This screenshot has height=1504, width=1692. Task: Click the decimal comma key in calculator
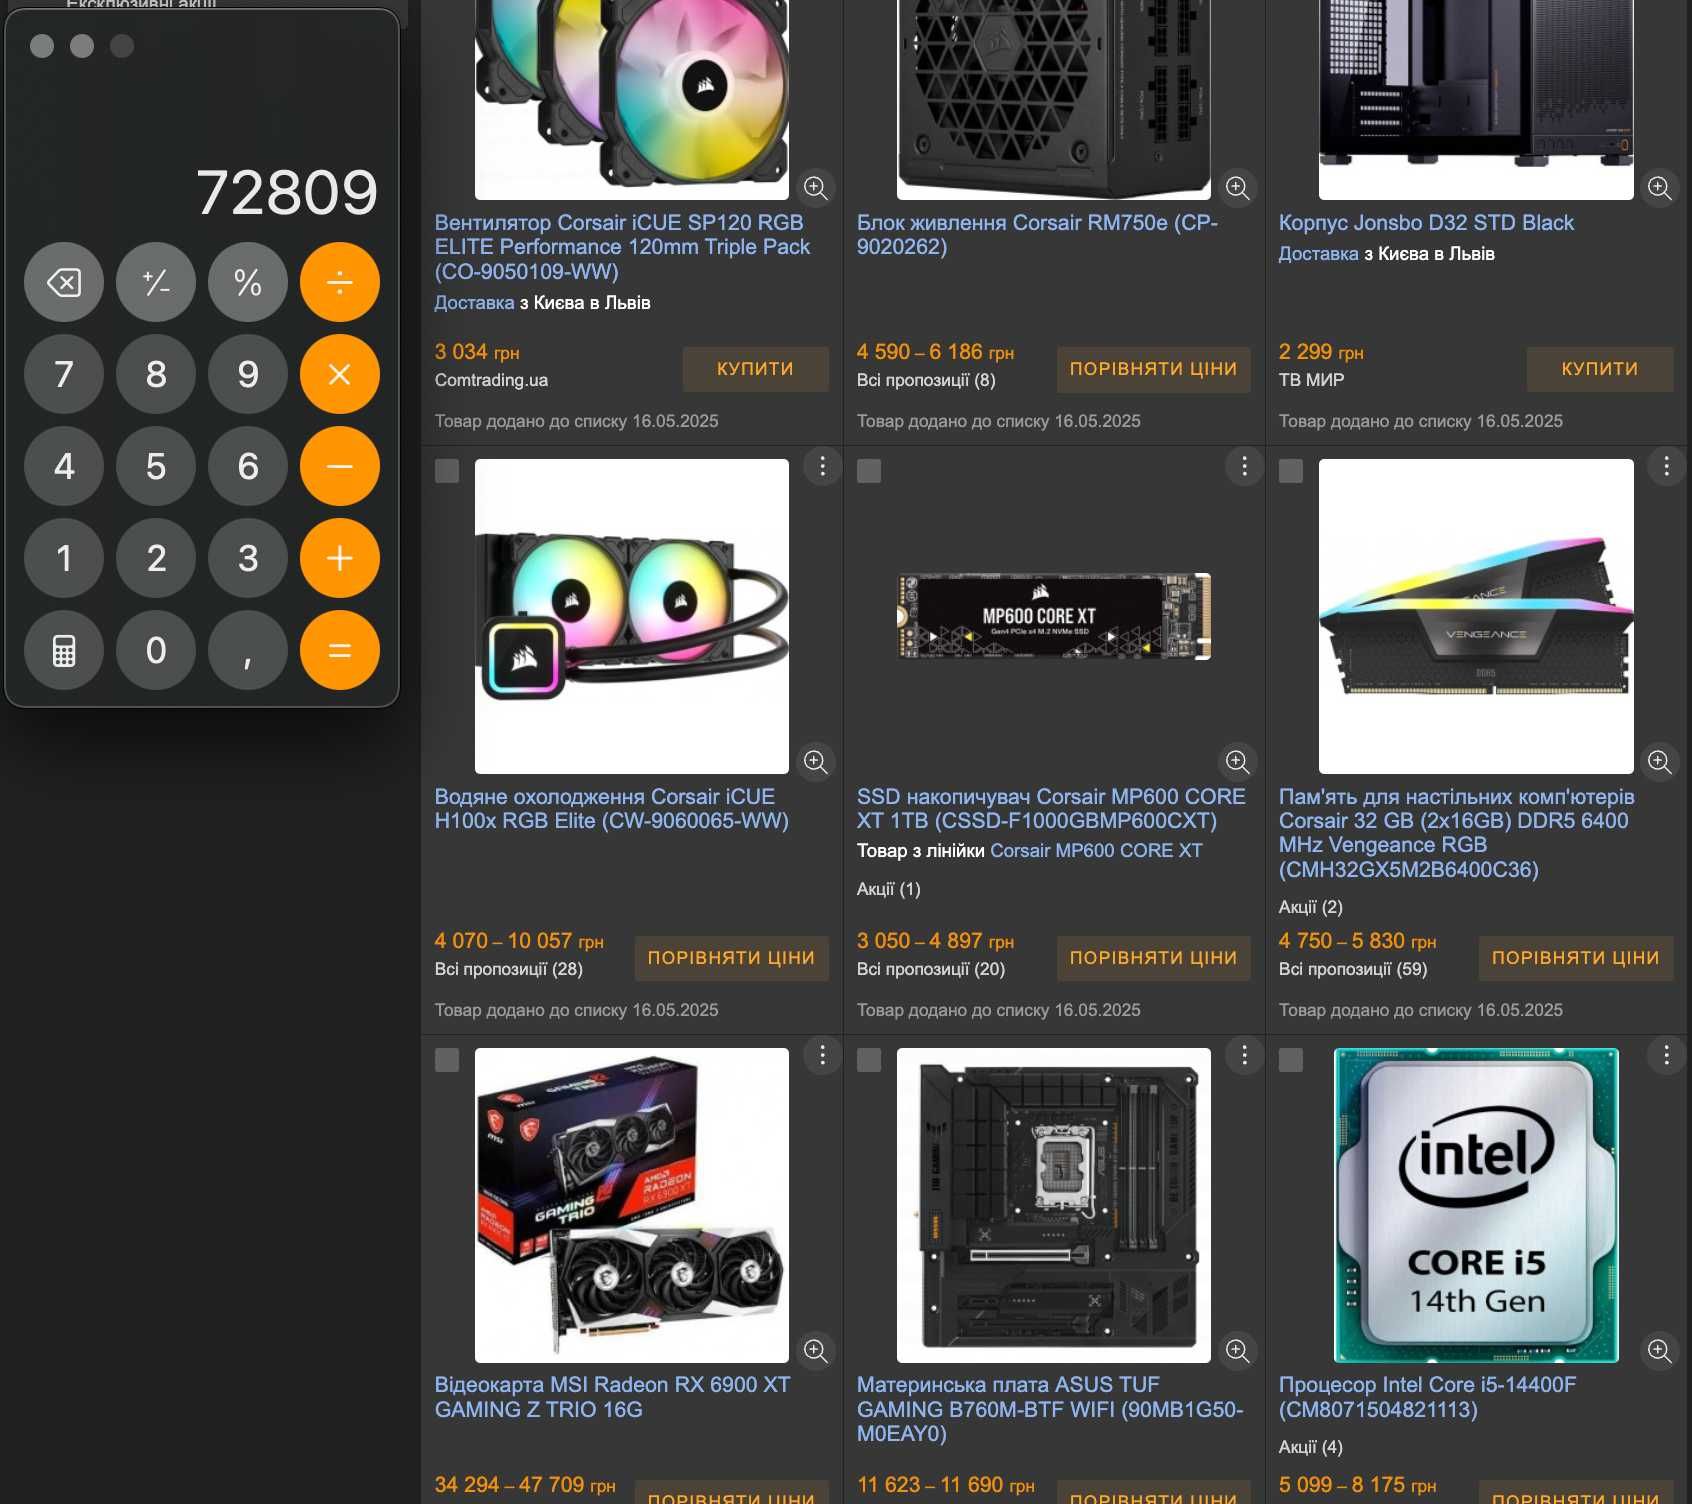[248, 650]
